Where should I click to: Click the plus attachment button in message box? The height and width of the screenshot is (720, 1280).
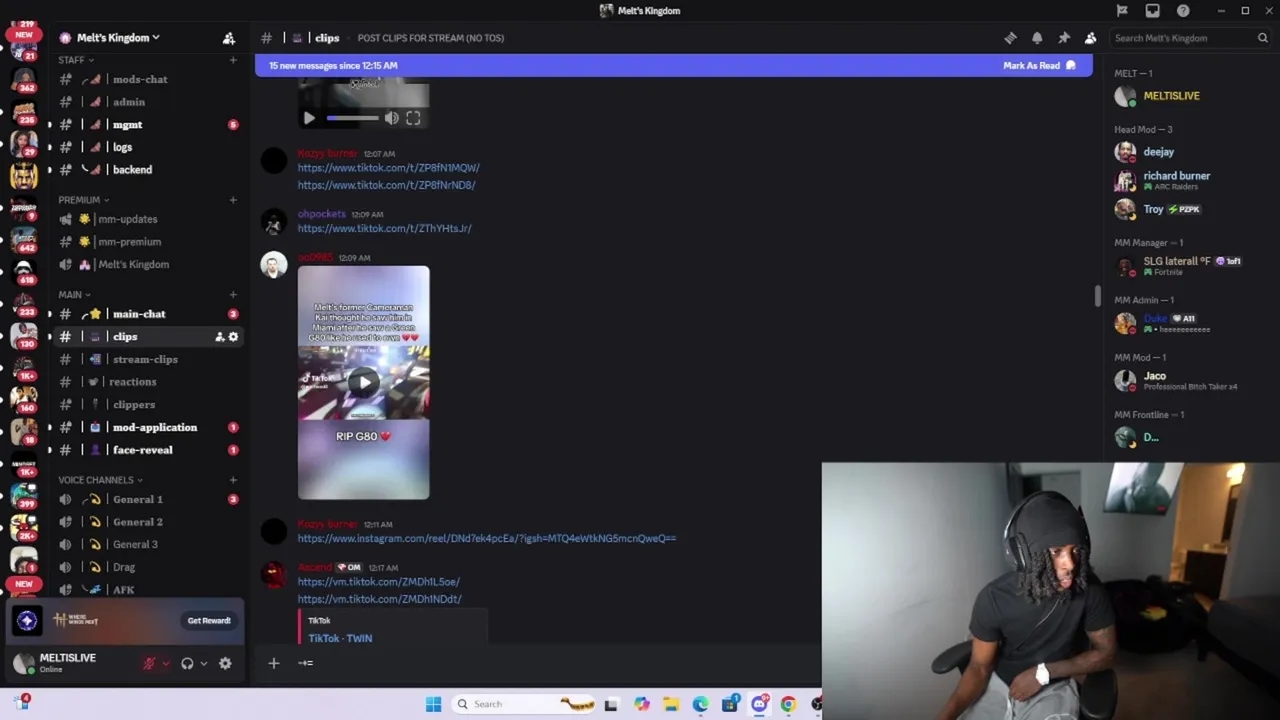[273, 663]
